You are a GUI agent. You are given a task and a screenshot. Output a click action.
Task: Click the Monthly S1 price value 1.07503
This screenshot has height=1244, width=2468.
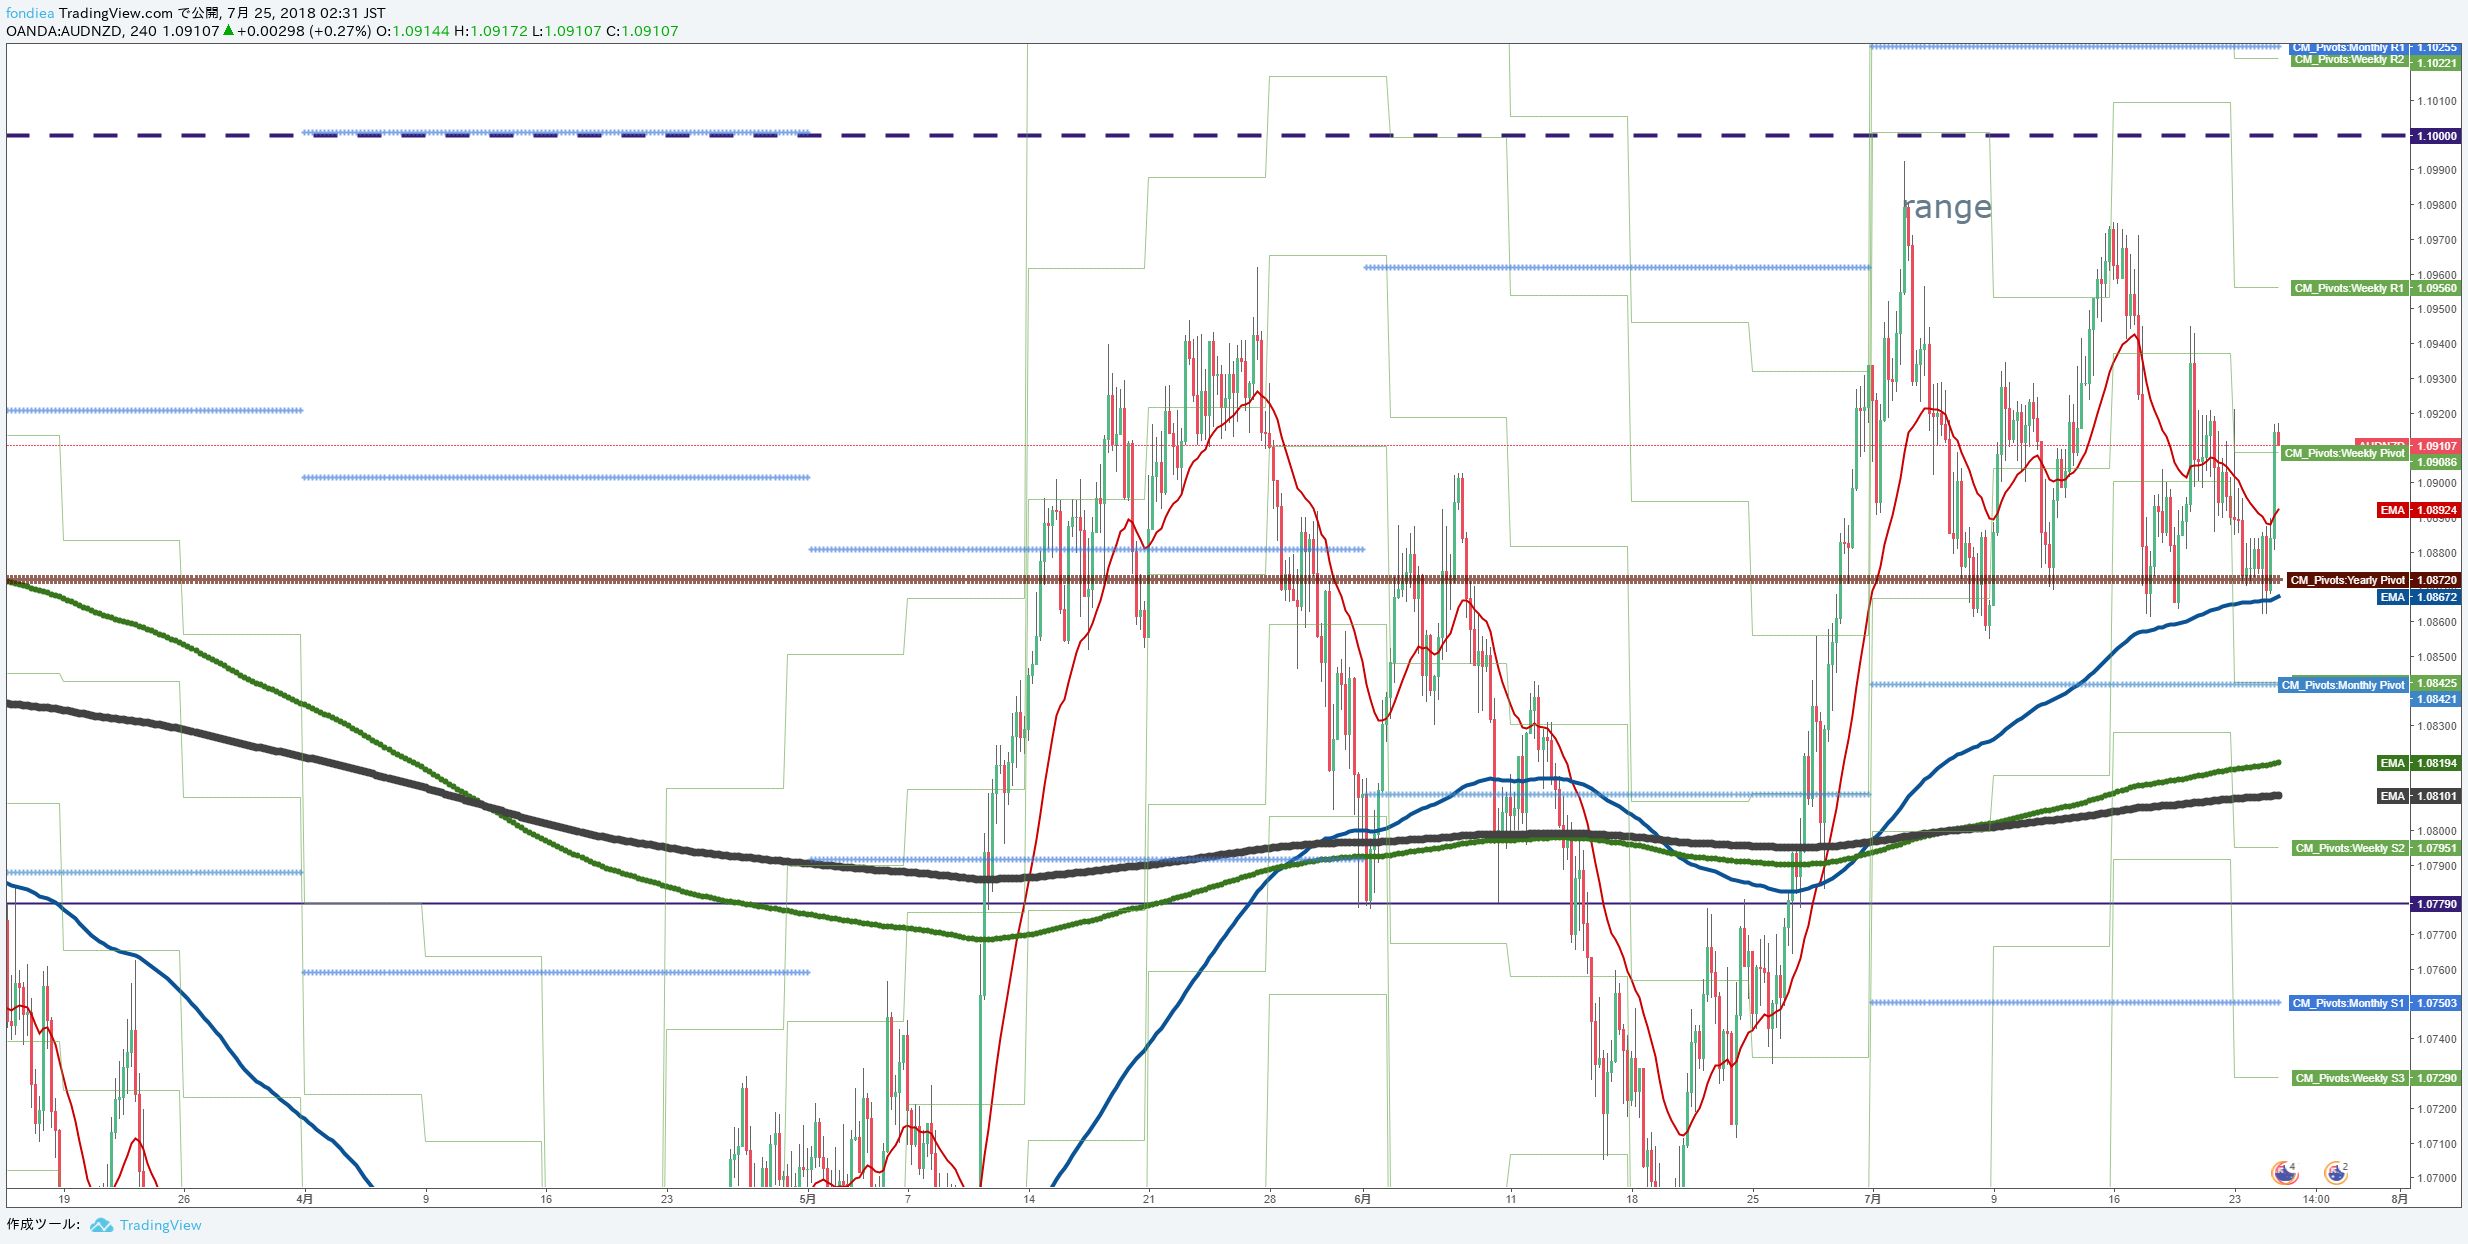tap(2436, 1003)
